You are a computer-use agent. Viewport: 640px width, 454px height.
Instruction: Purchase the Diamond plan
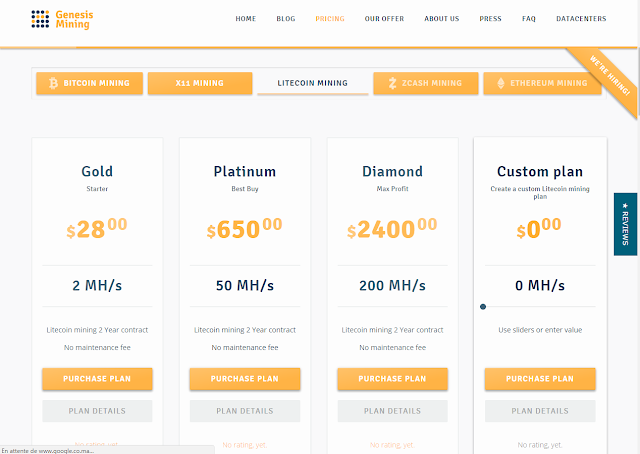(x=392, y=379)
